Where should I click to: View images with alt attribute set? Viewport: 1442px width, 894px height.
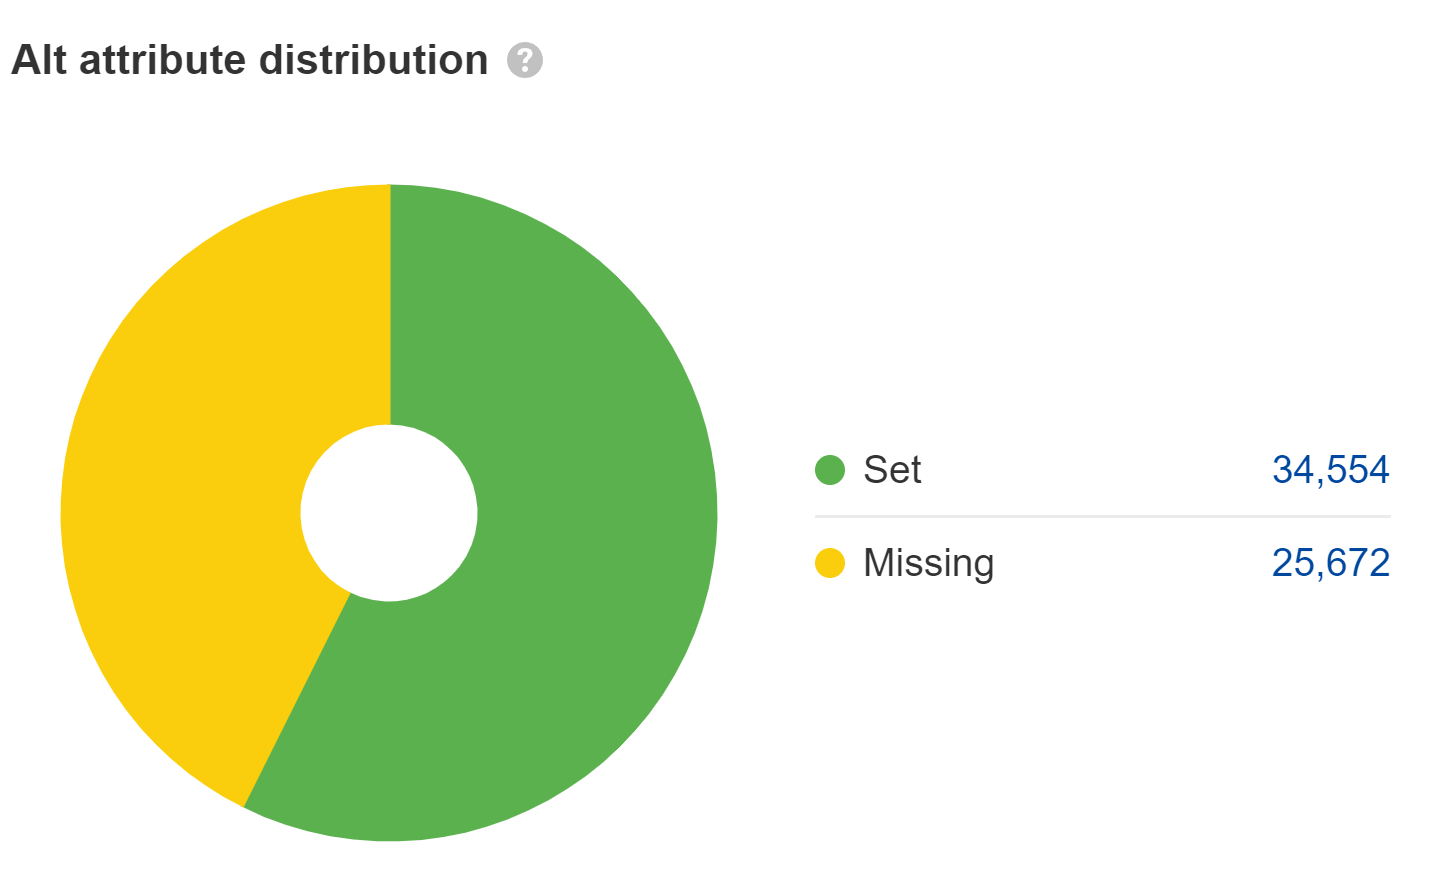click(1330, 469)
